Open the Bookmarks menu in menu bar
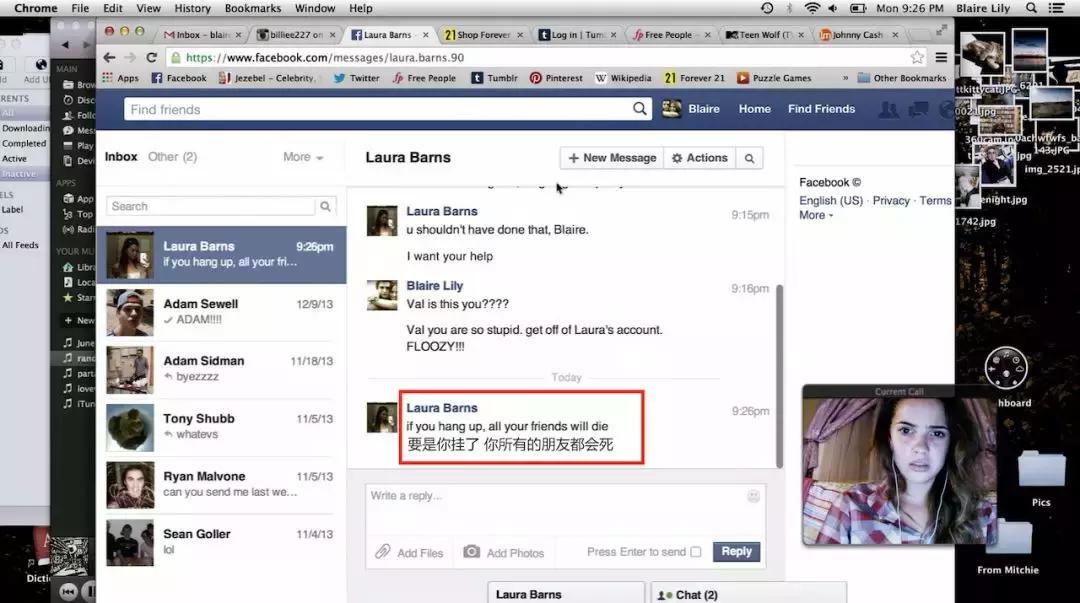Image resolution: width=1080 pixels, height=603 pixels. pyautogui.click(x=253, y=8)
